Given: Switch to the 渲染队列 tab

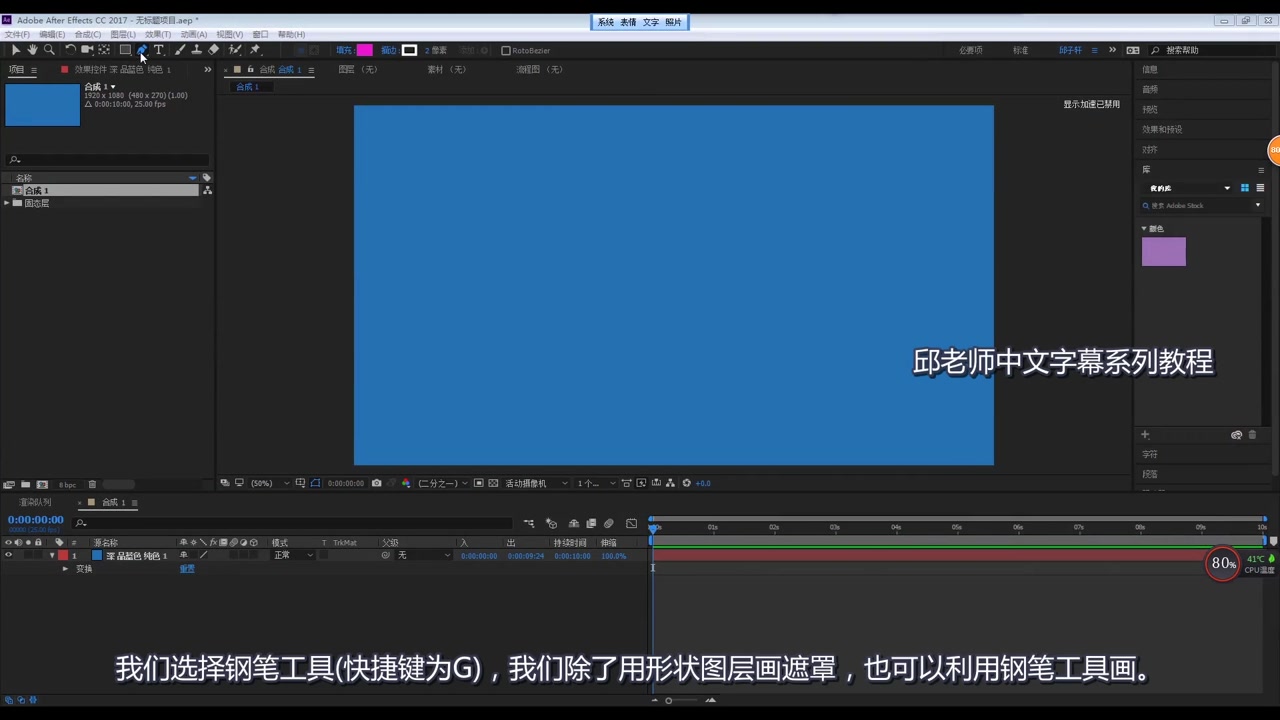Looking at the screenshot, I should pyautogui.click(x=36, y=502).
